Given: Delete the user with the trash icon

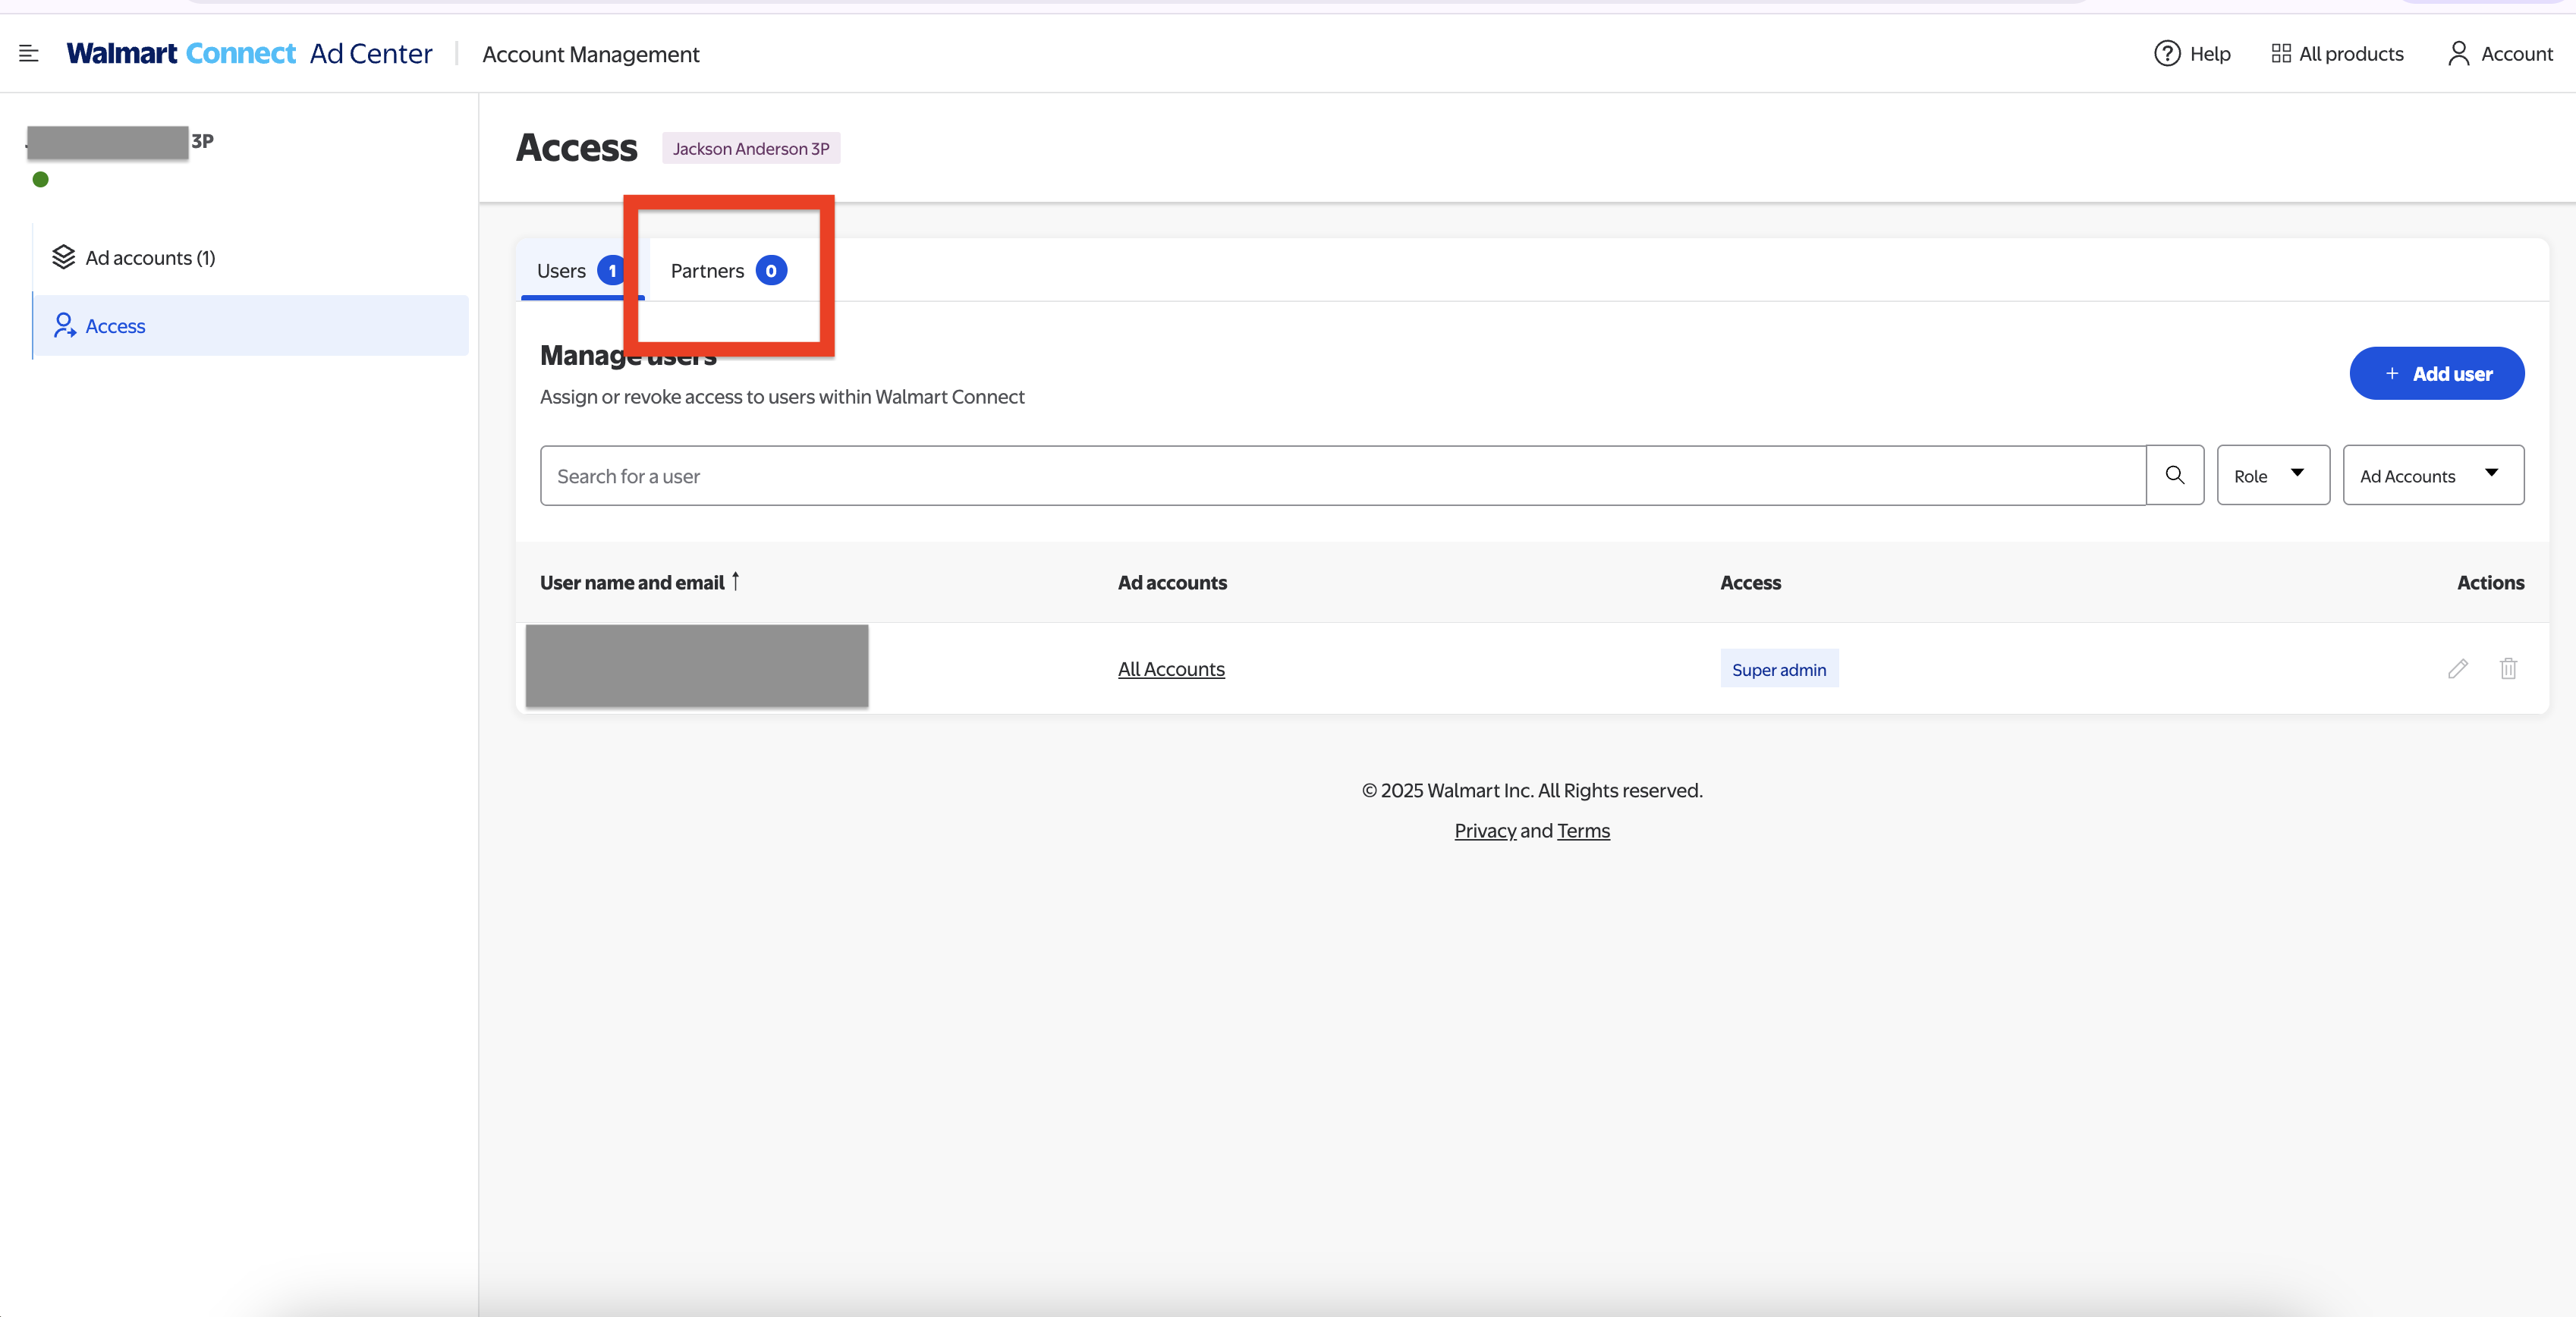Looking at the screenshot, I should click(2509, 668).
